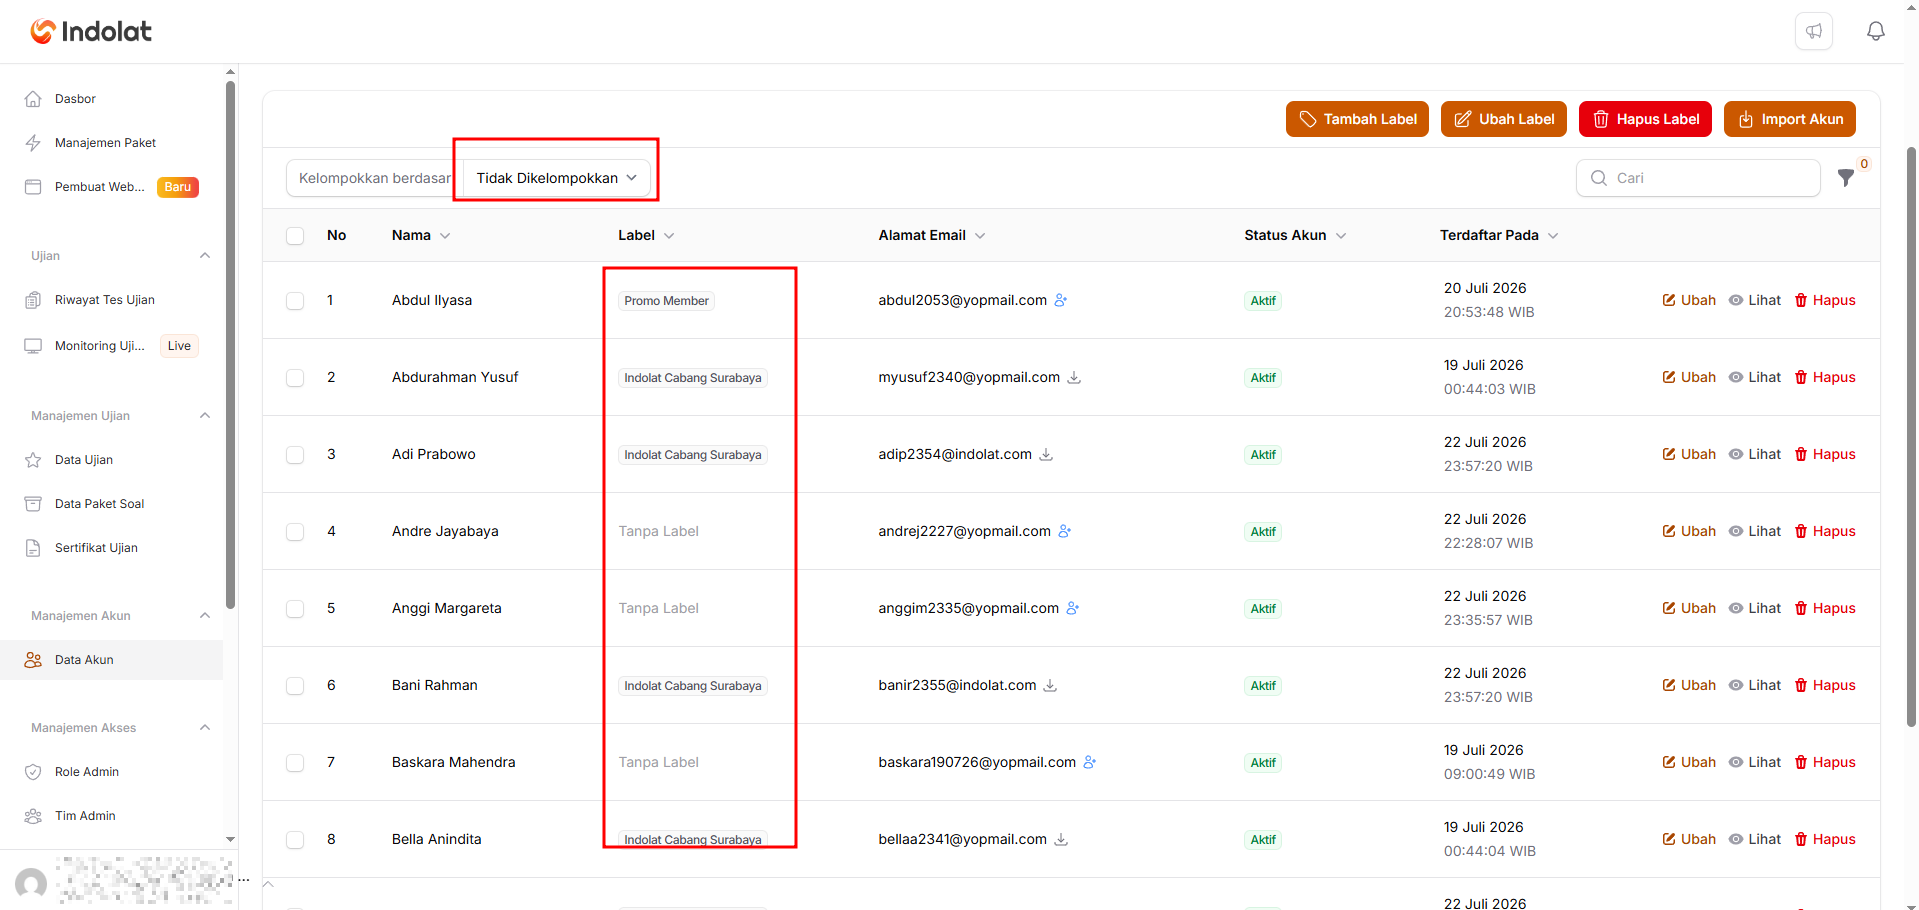The width and height of the screenshot is (1919, 910).
Task: Click the Monitoring Ujian monitor icon
Action: point(33,346)
